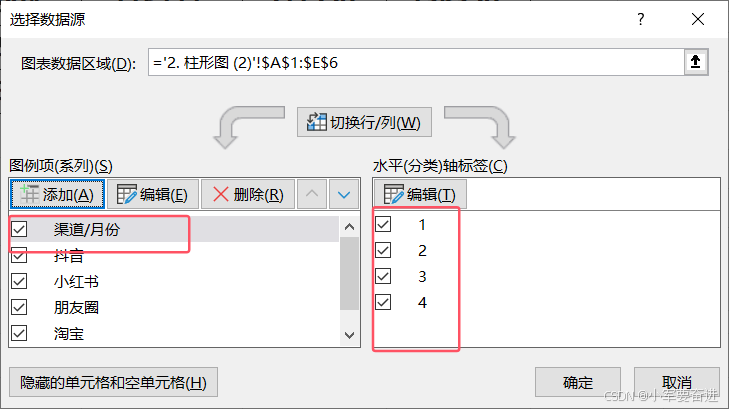
Task: Toggle the 朋友圈 series checkbox
Action: tap(20, 307)
